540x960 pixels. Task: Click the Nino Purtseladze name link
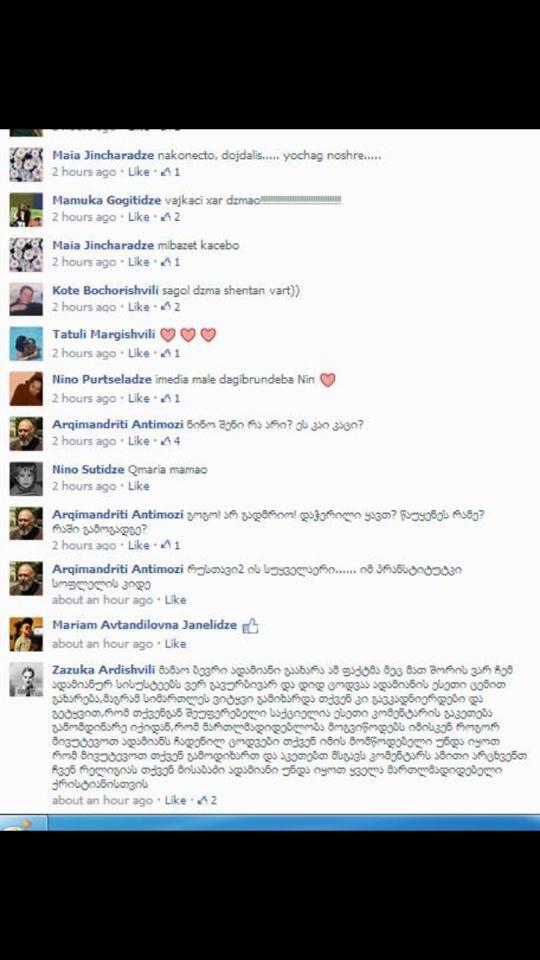pyautogui.click(x=102, y=380)
